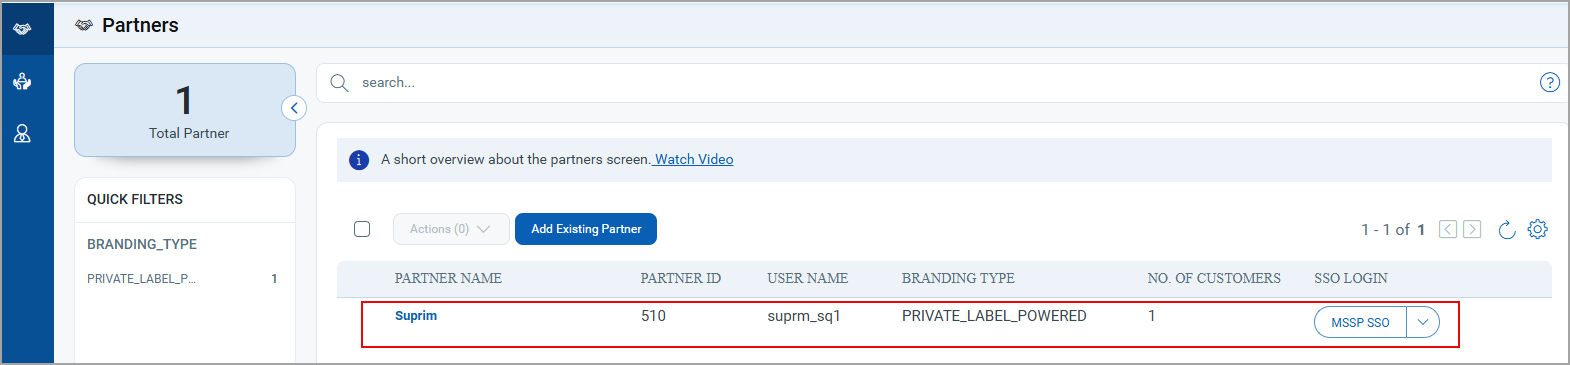Click the 1 - 1 of 1 pagination text
The image size is (1570, 365).
1393,230
